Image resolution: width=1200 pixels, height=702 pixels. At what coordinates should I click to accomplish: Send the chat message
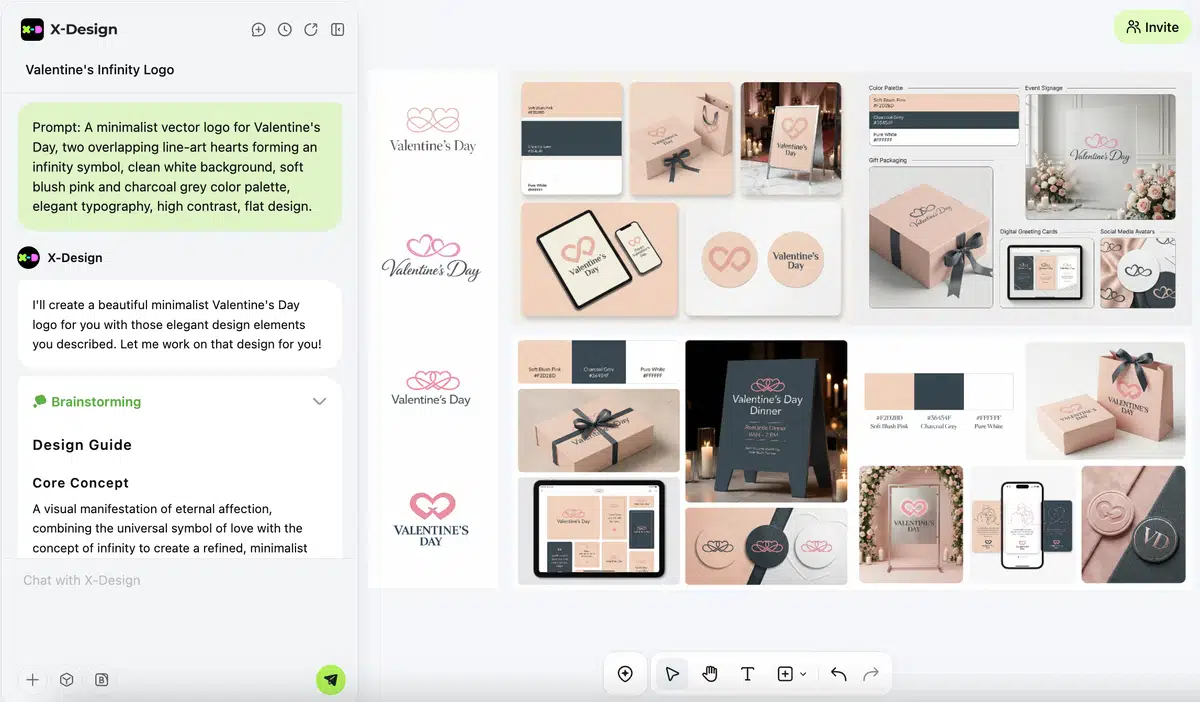(331, 680)
